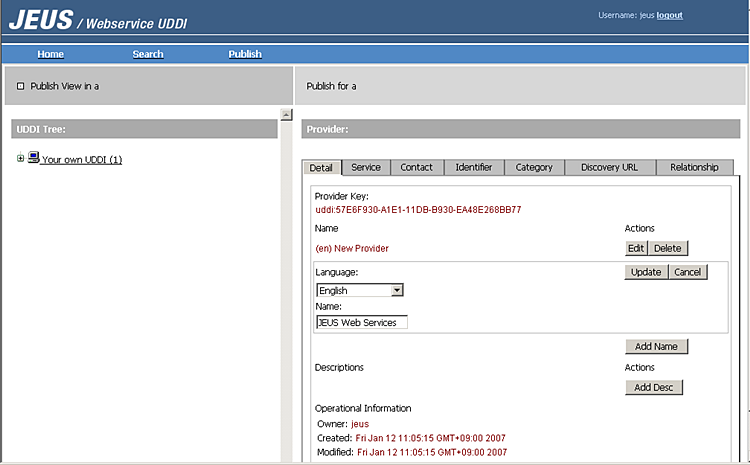Click the Add Name button
Screen dimensions: 750x465
(x=656, y=347)
